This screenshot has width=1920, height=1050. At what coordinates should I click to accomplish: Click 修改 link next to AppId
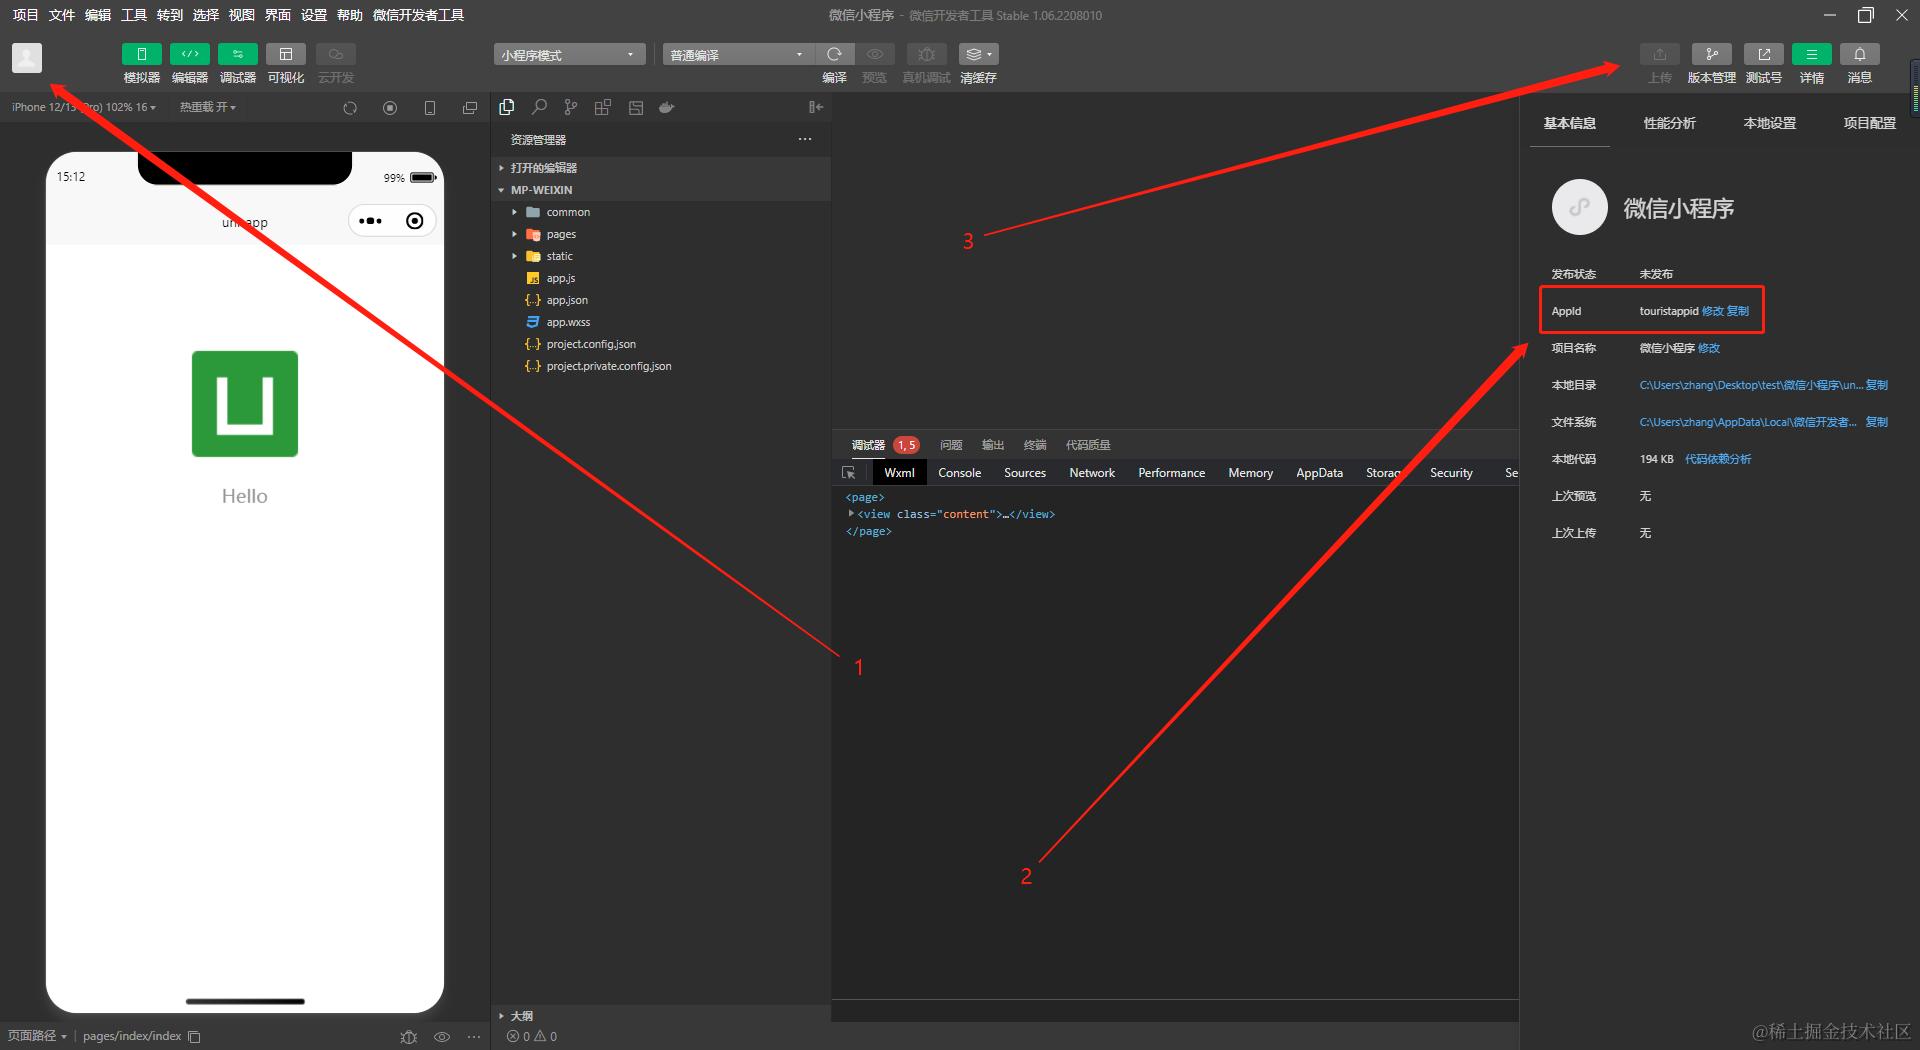coord(1712,311)
